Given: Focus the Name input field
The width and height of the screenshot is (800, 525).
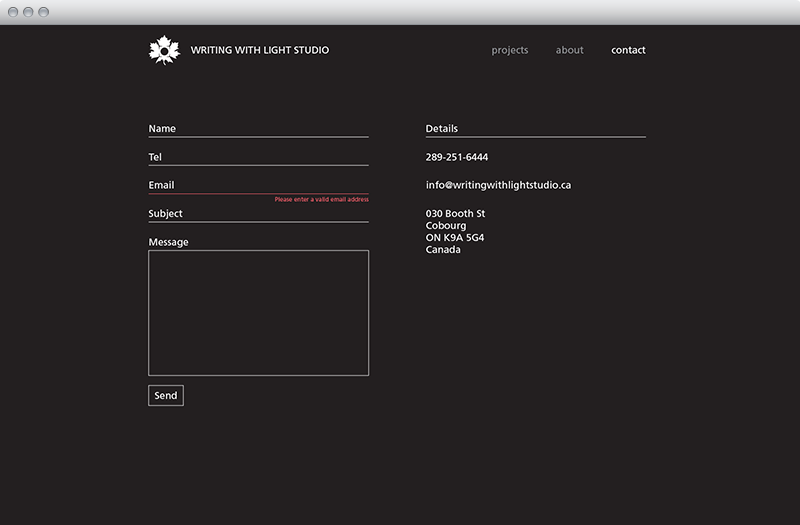Looking at the screenshot, I should point(258,129).
